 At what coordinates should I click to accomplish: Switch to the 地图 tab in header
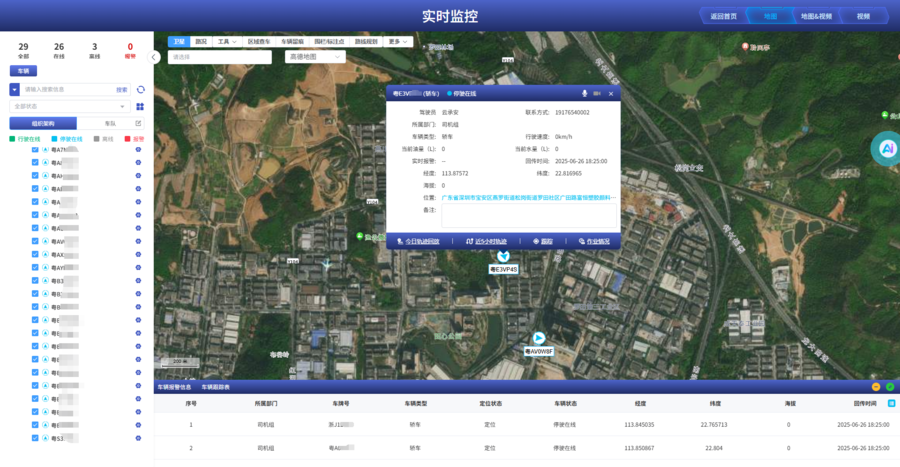coord(770,16)
